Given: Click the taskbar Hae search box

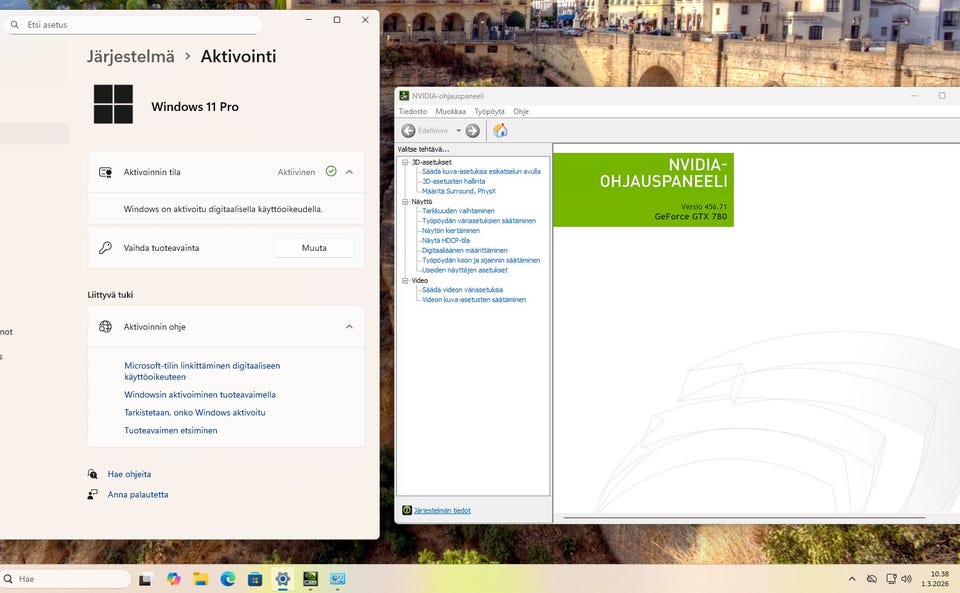Looking at the screenshot, I should coord(66,579).
